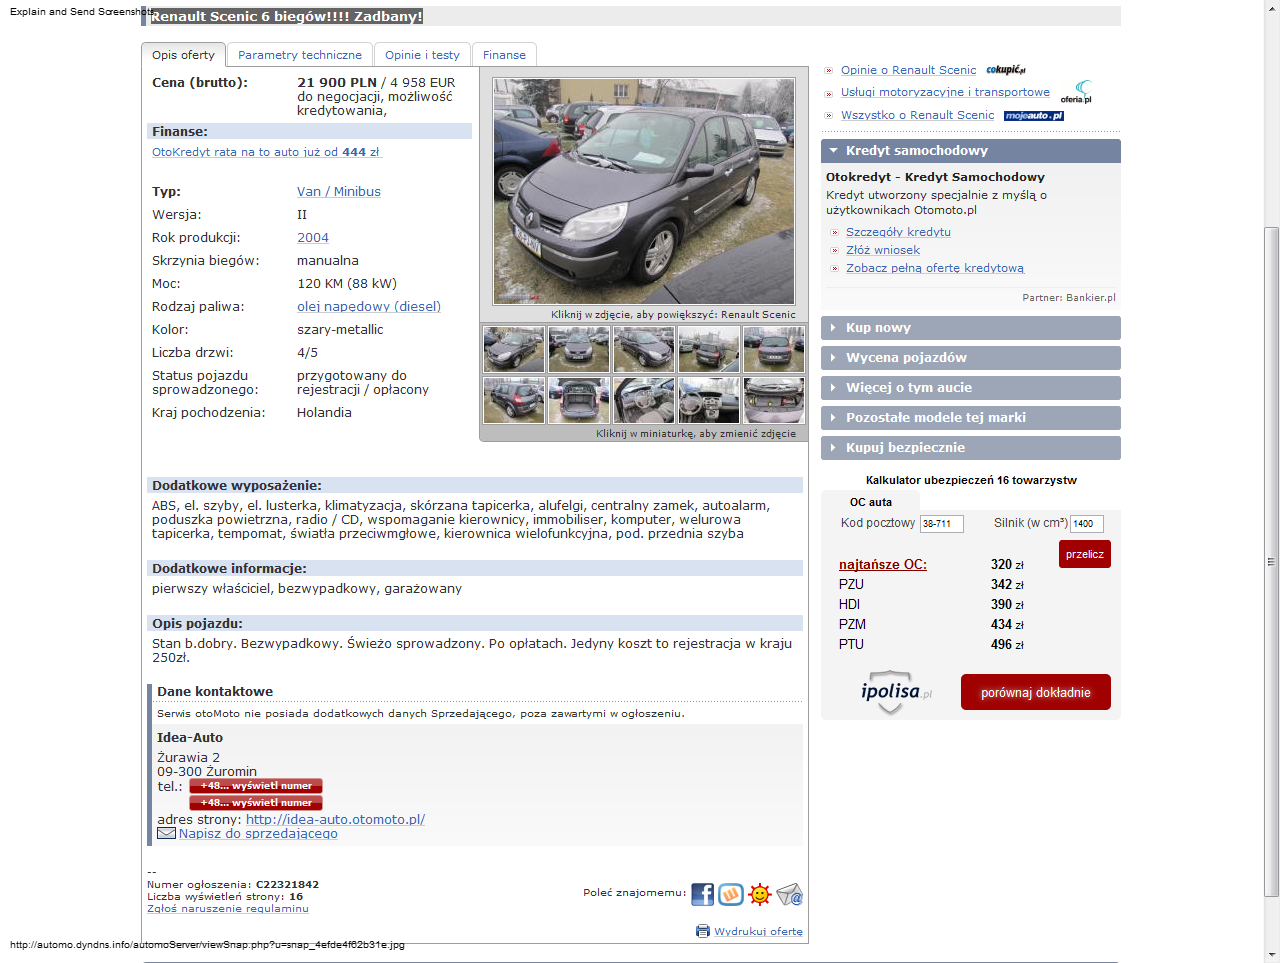Open Wszystko o Renault Scenic link
Screen dimensions: 1280x963
[x=918, y=115]
